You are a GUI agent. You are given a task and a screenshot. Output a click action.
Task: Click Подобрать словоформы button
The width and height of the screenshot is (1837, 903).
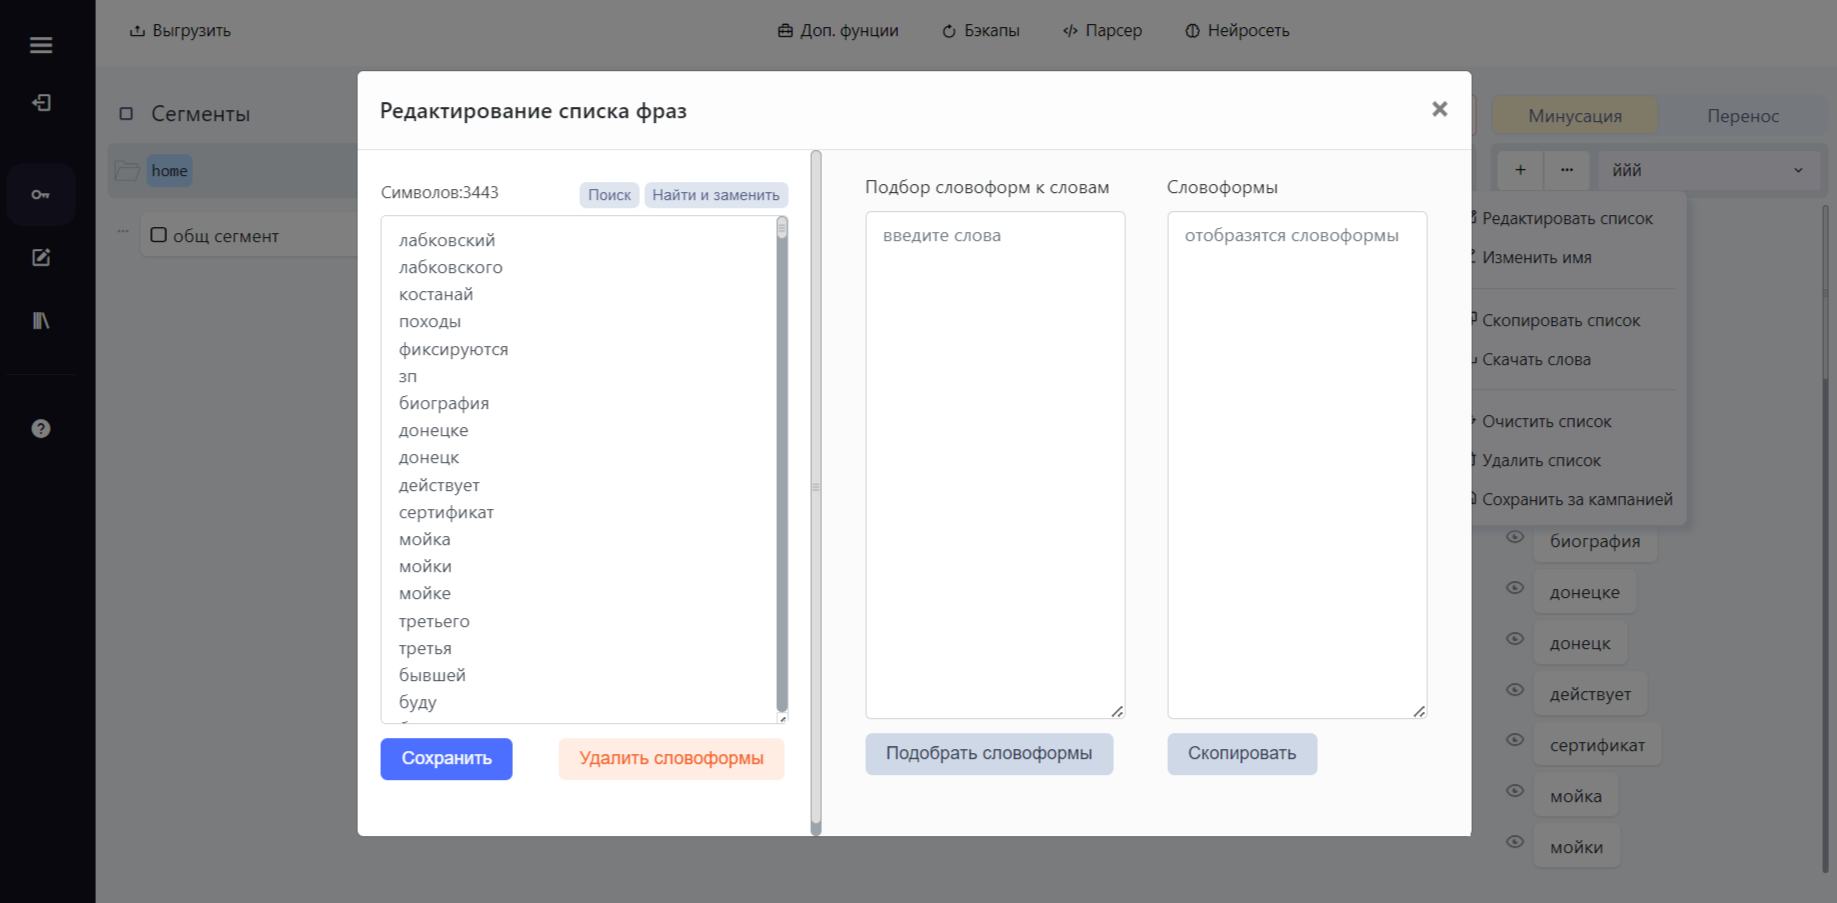coord(989,754)
